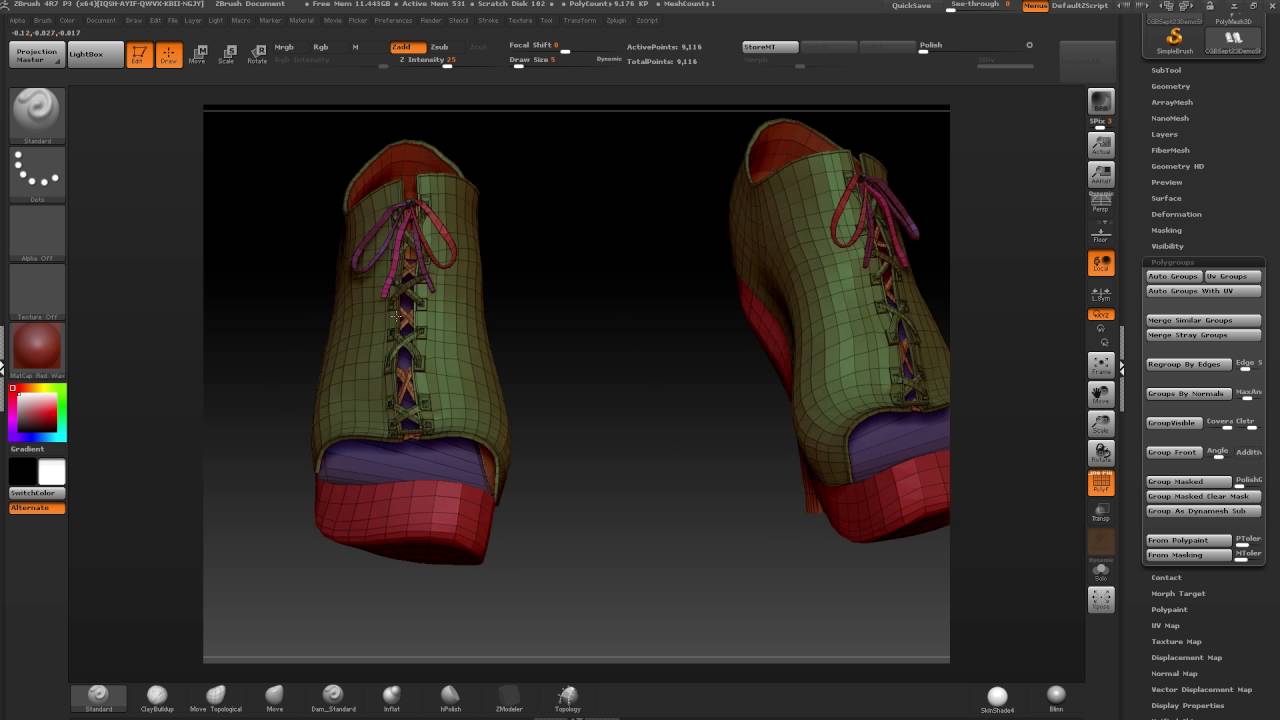Select the Blinn material at bottom
The width and height of the screenshot is (1280, 720).
tap(1056, 699)
